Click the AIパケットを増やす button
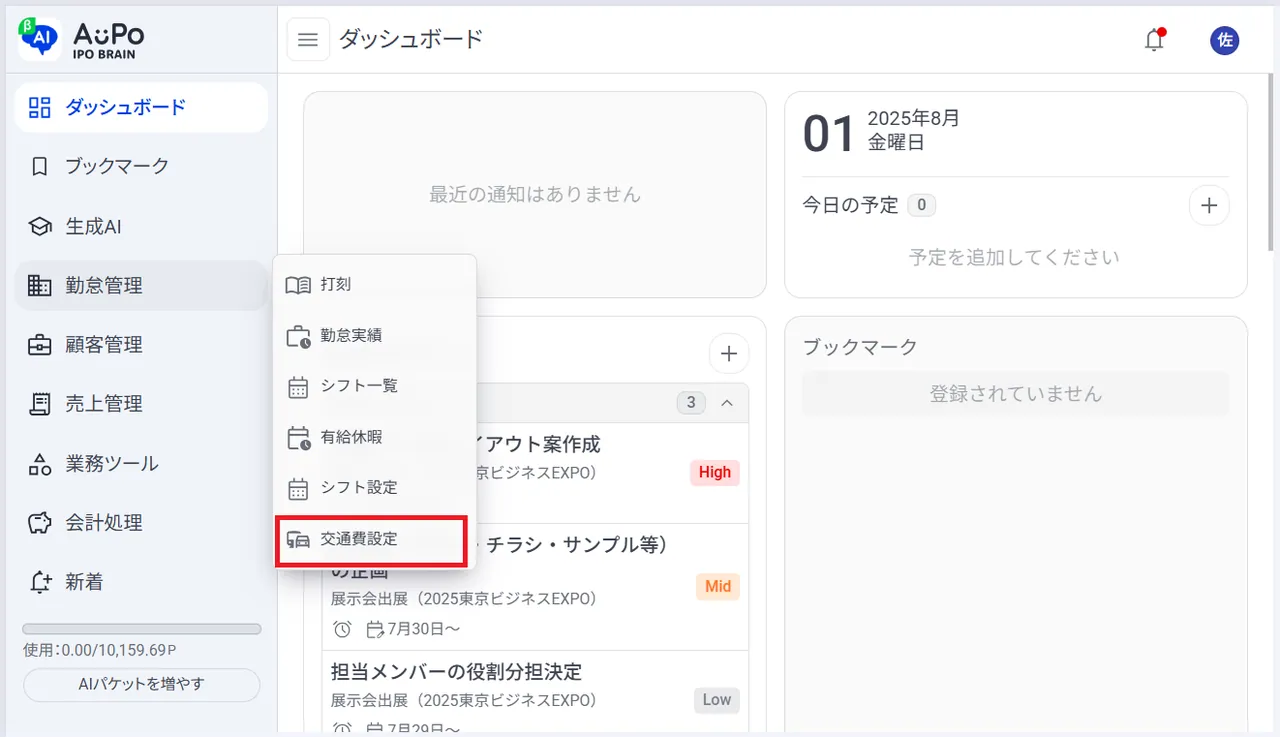The width and height of the screenshot is (1280, 737). point(141,685)
